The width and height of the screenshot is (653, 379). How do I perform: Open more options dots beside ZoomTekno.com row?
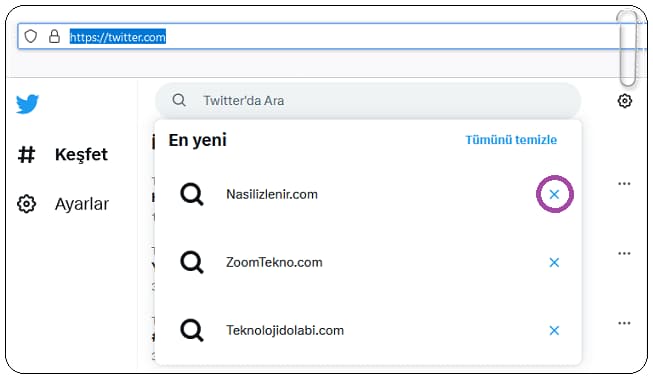click(x=624, y=253)
